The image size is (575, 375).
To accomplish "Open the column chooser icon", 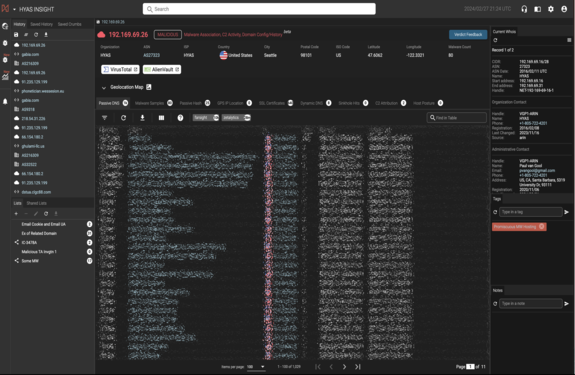I will (161, 118).
